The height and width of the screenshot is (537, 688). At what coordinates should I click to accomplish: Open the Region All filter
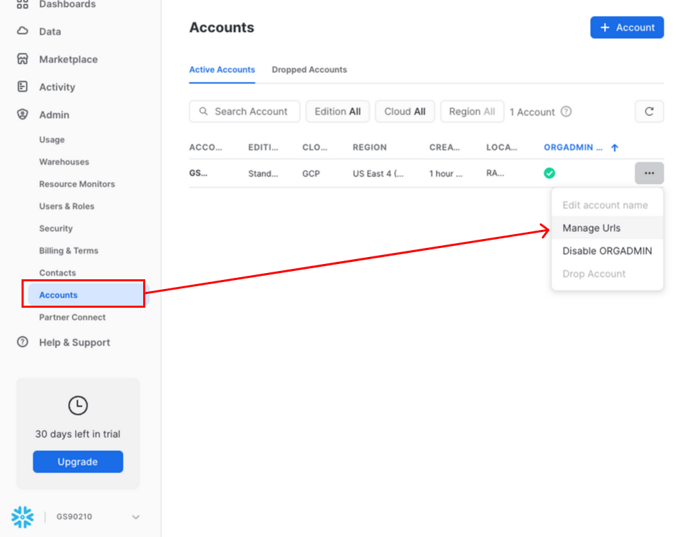pyautogui.click(x=472, y=111)
